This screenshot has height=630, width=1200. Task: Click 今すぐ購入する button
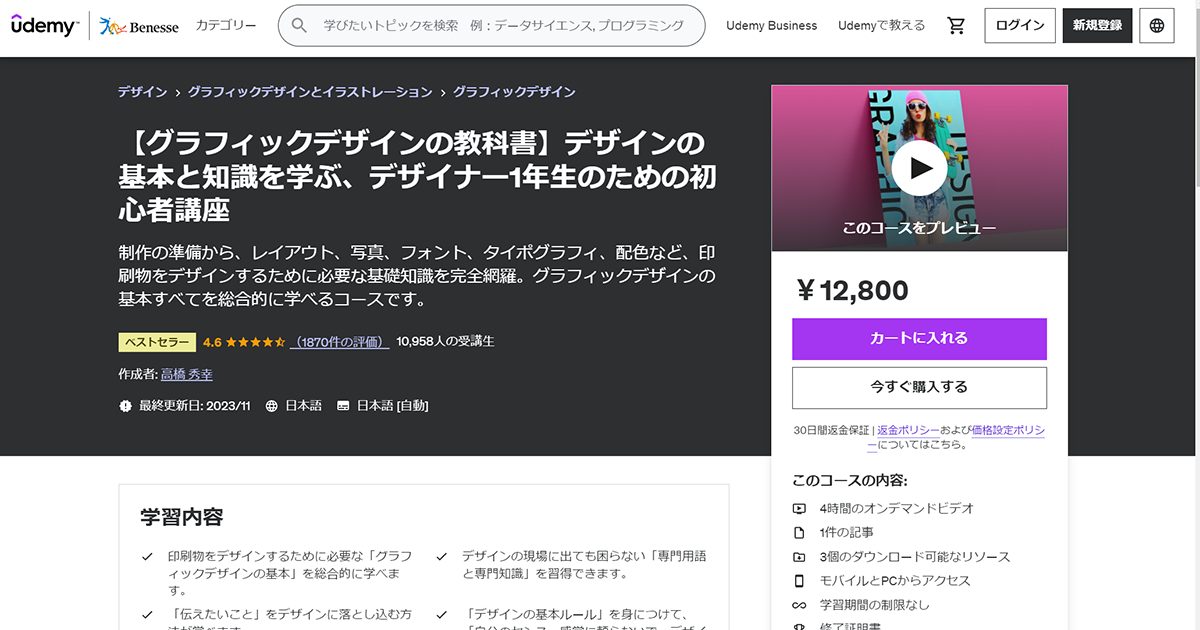pyautogui.click(x=919, y=387)
